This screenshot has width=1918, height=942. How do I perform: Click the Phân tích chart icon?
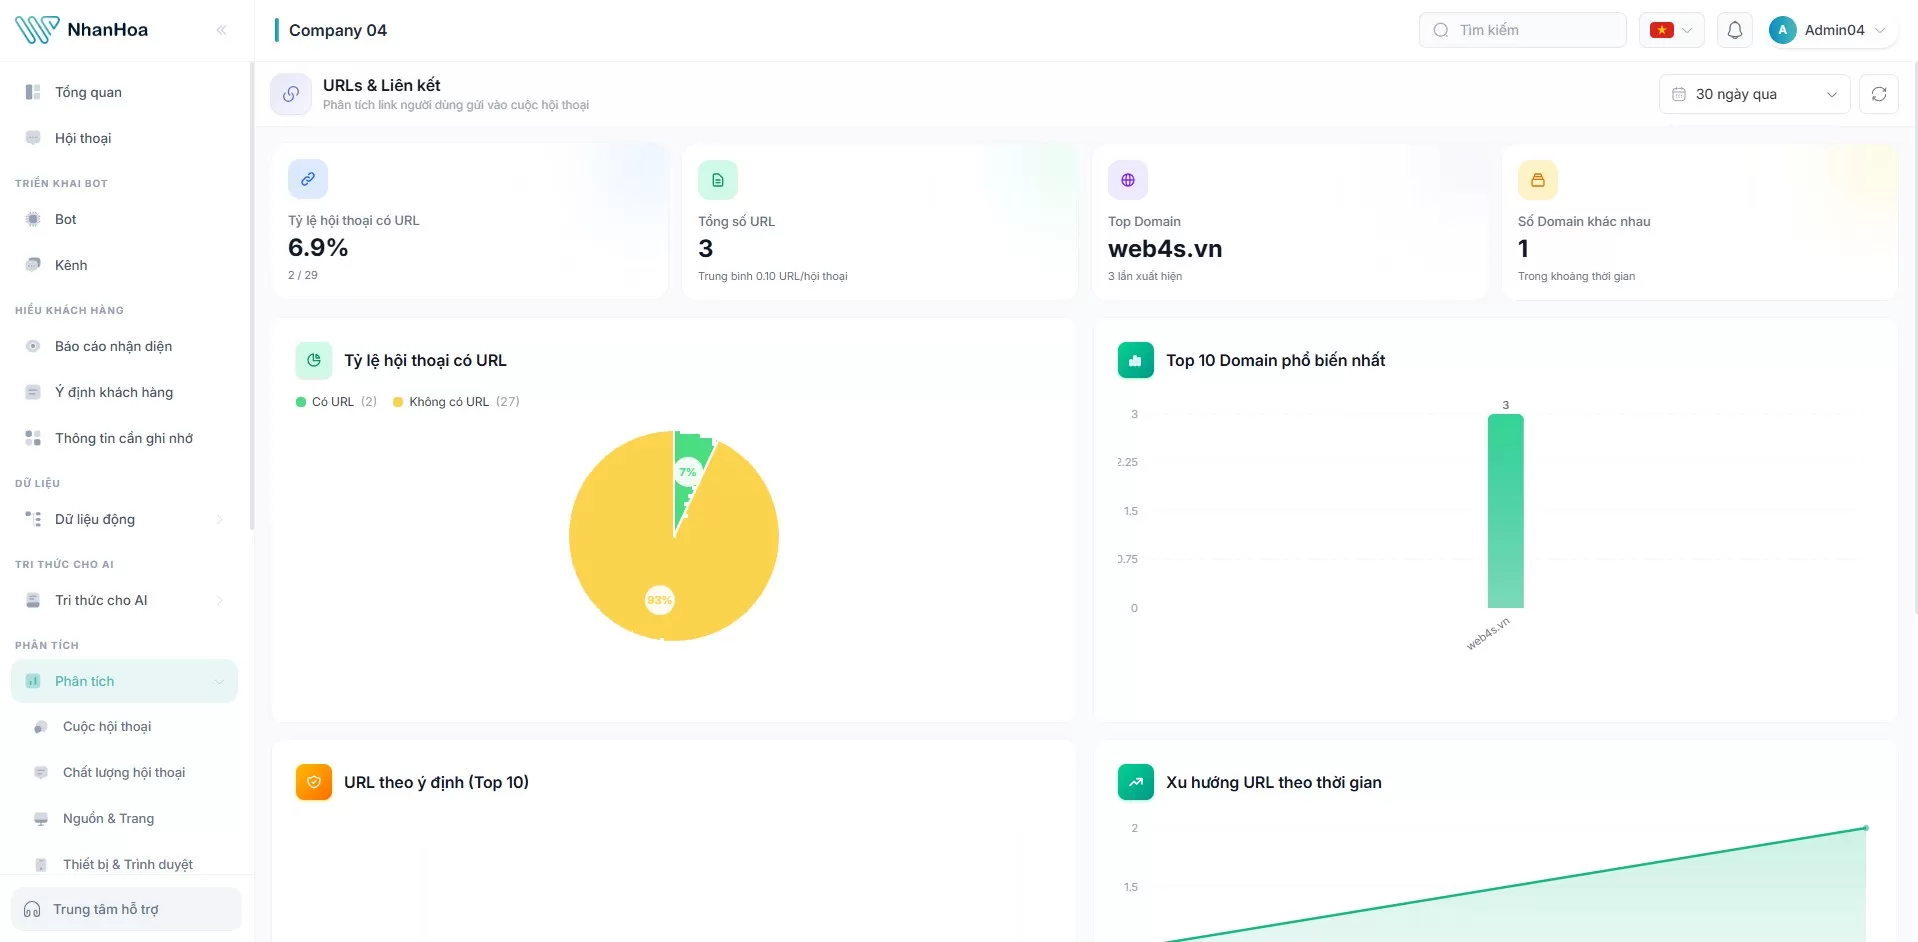click(33, 681)
